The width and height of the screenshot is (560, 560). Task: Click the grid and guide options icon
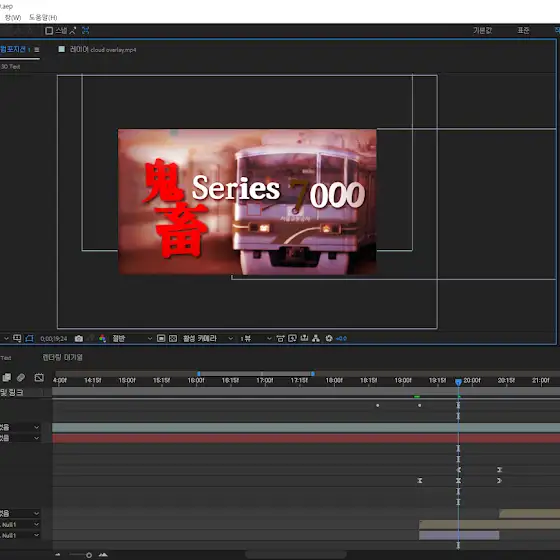click(x=17, y=338)
